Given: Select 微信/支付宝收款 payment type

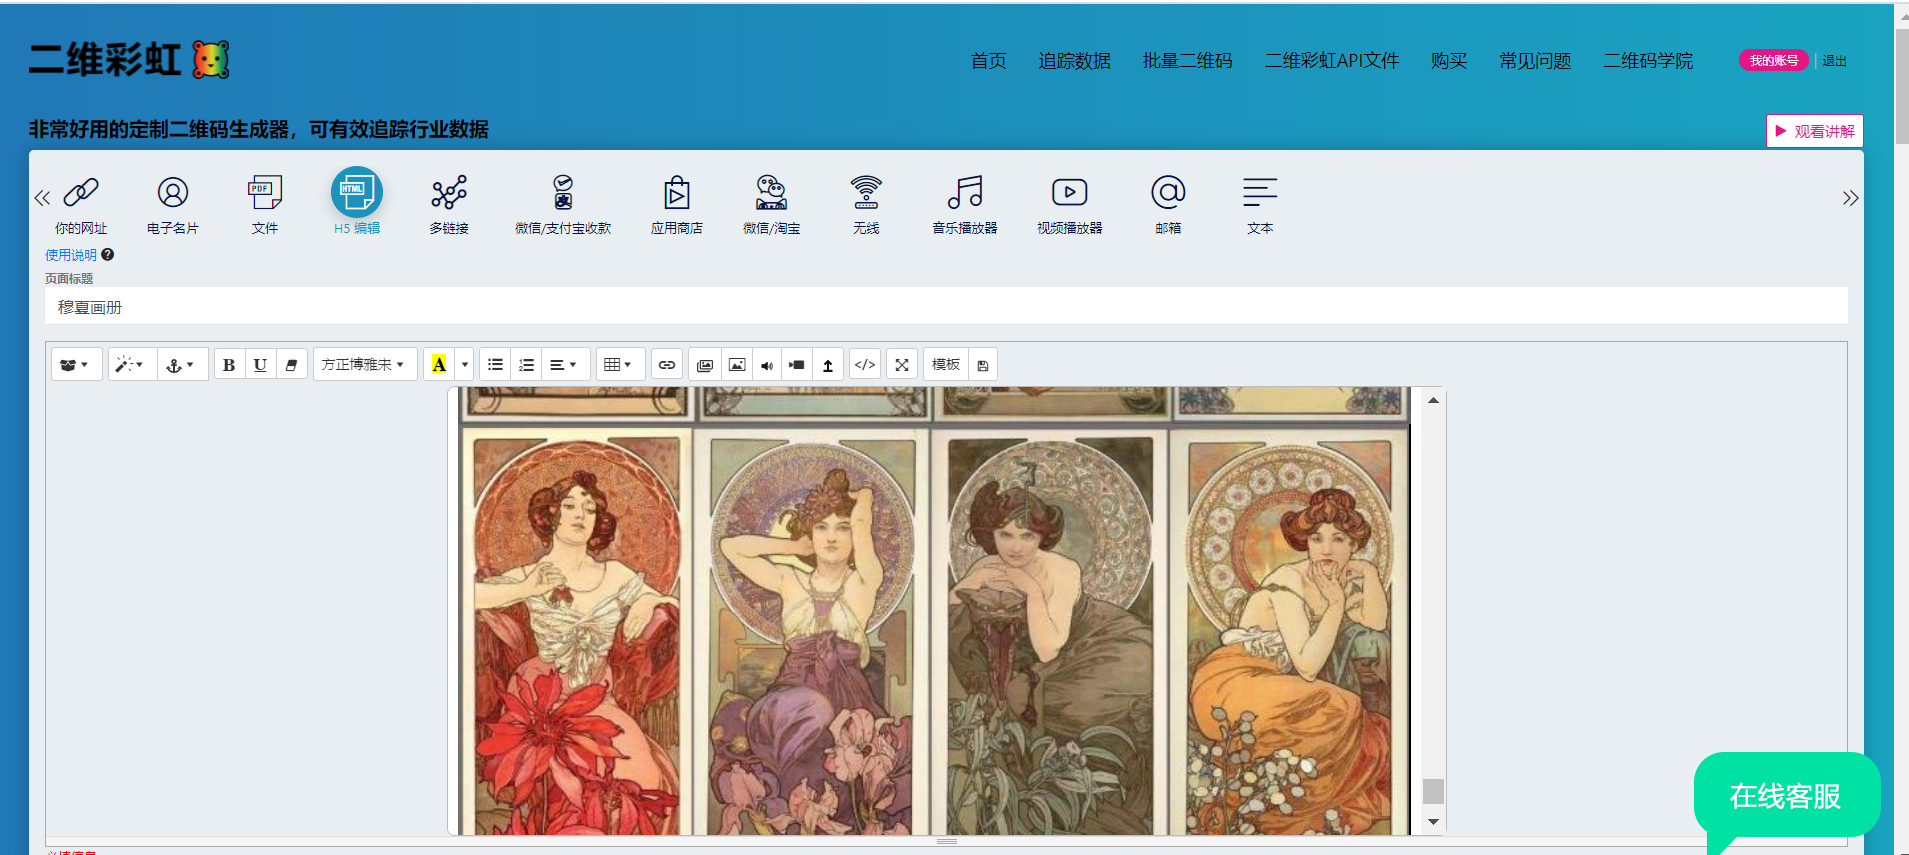Looking at the screenshot, I should 563,206.
